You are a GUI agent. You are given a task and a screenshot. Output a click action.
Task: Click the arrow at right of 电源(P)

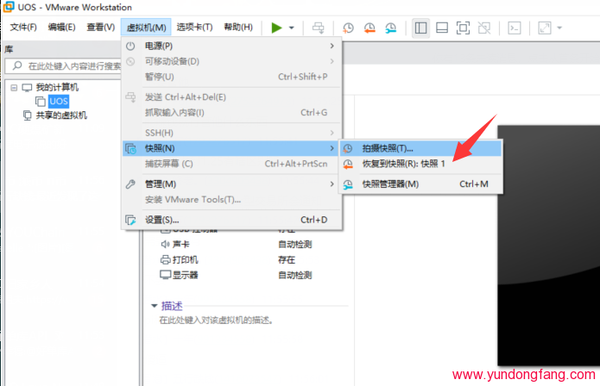coord(332,46)
